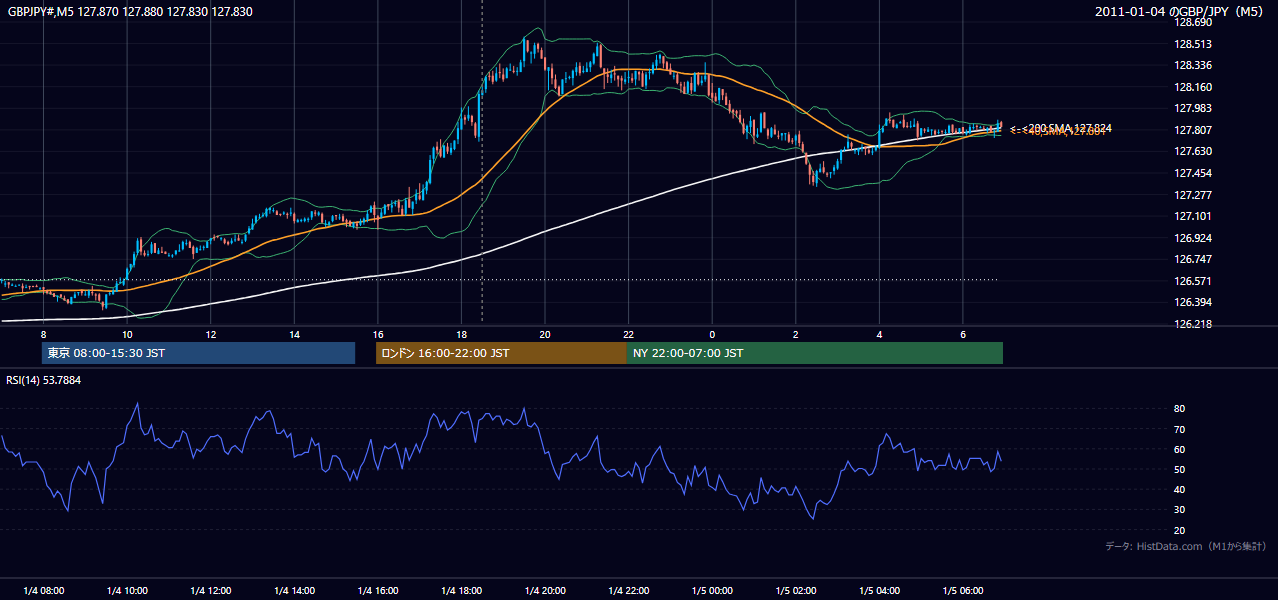The image size is (1278, 600).
Task: Click the hour label 4 under the price chart
Action: tap(879, 334)
